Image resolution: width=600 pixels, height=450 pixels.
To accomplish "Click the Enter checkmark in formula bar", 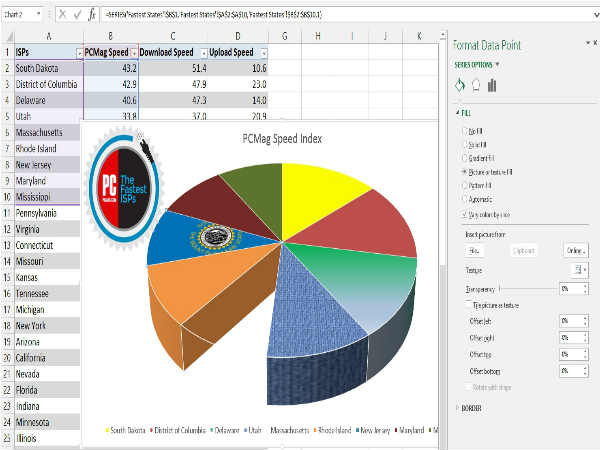I will (x=76, y=15).
